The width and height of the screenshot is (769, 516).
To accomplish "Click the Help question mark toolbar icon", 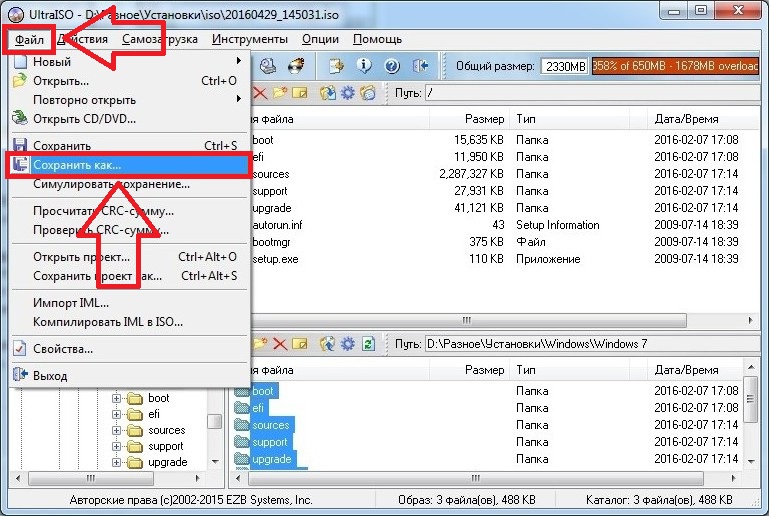I will [392, 67].
